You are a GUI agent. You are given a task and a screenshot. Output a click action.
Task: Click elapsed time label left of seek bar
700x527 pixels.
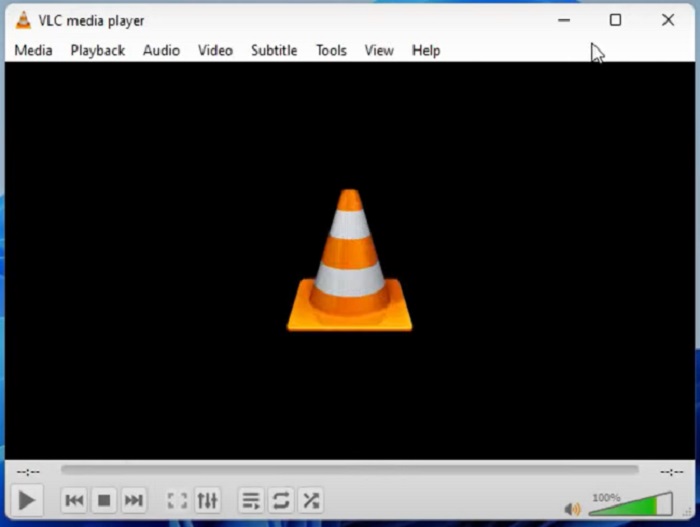coord(28,472)
